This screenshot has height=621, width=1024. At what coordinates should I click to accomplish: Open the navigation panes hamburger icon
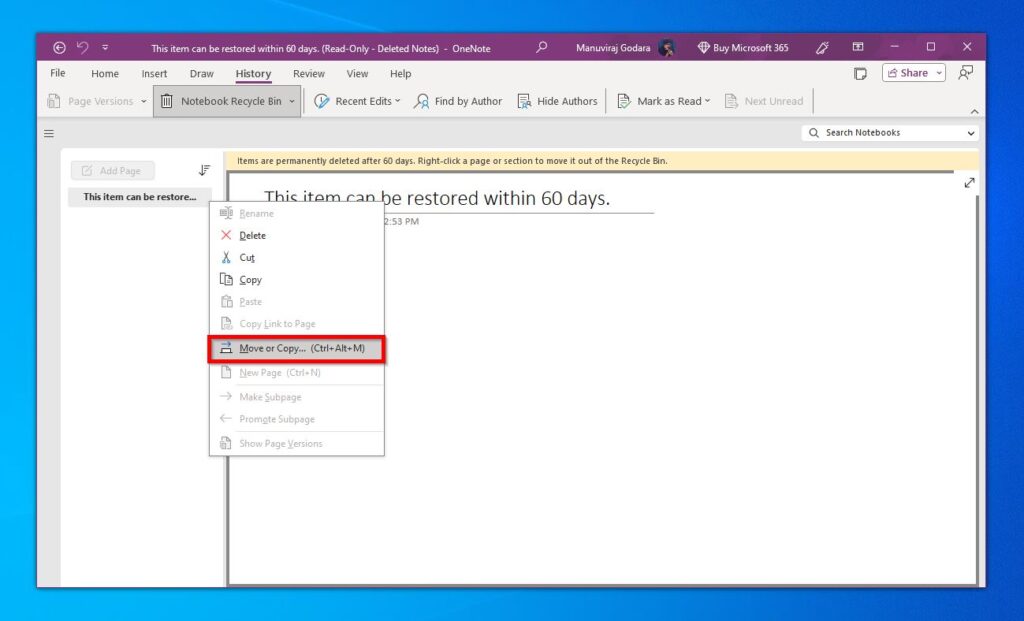click(48, 133)
